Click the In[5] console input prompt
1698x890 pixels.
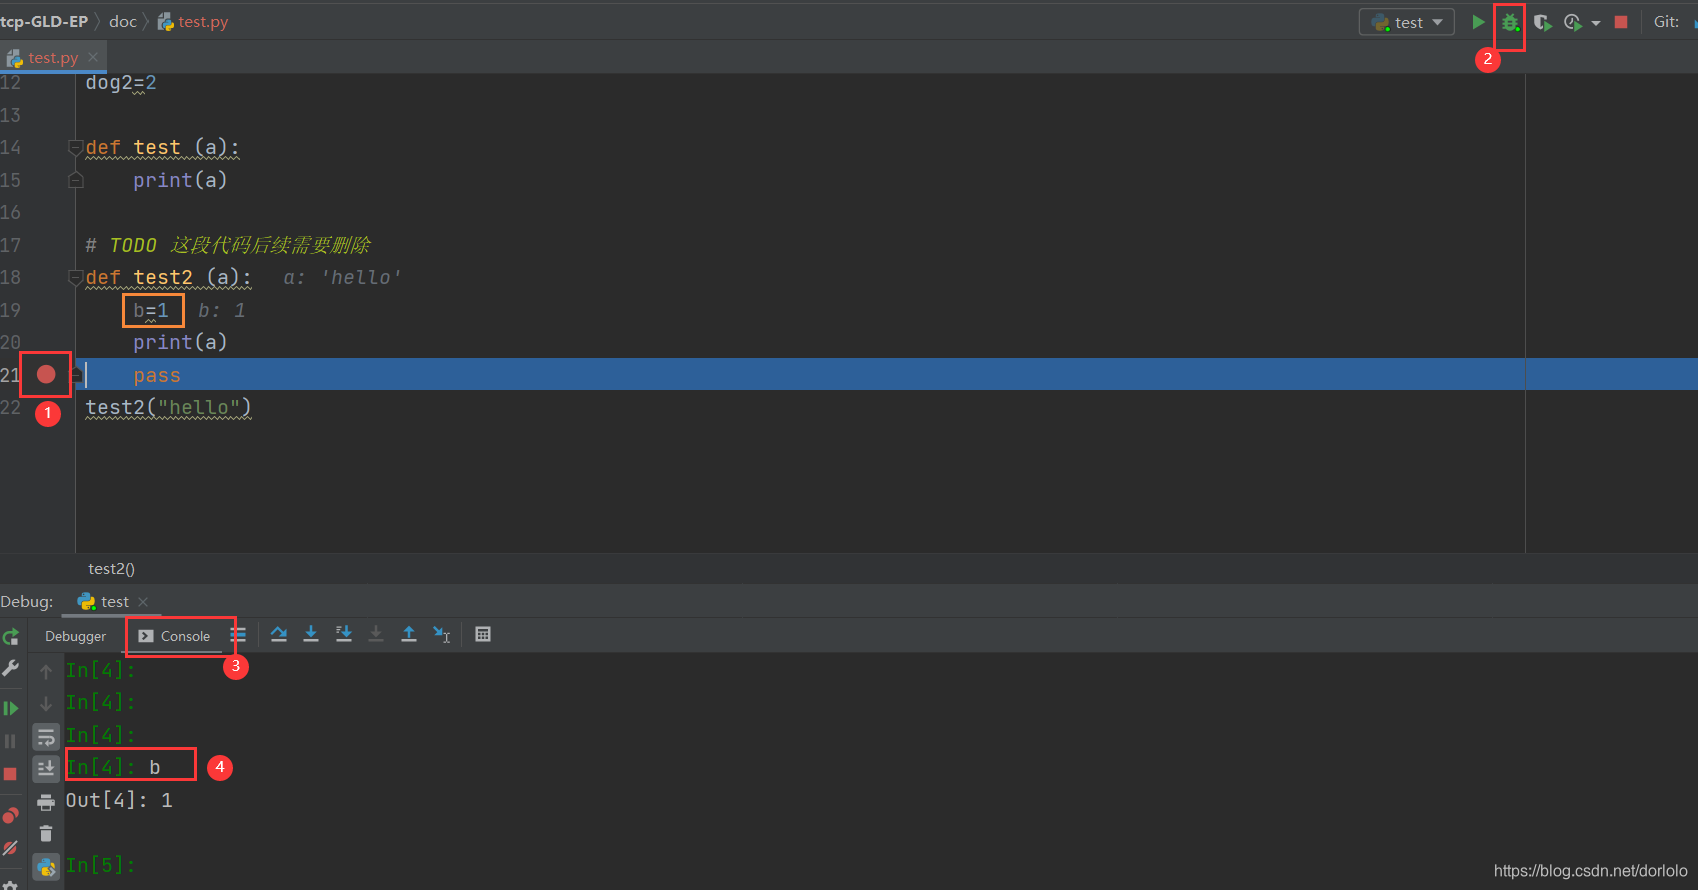(100, 865)
